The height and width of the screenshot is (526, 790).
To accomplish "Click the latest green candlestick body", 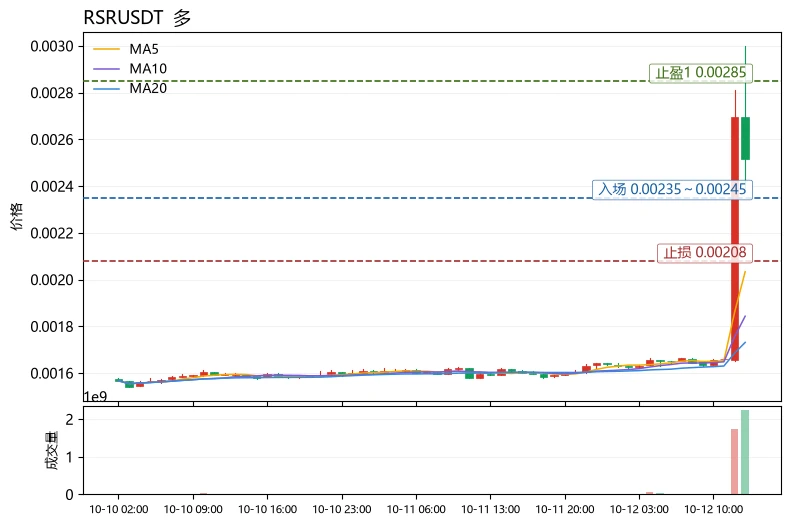I will 745,139.
